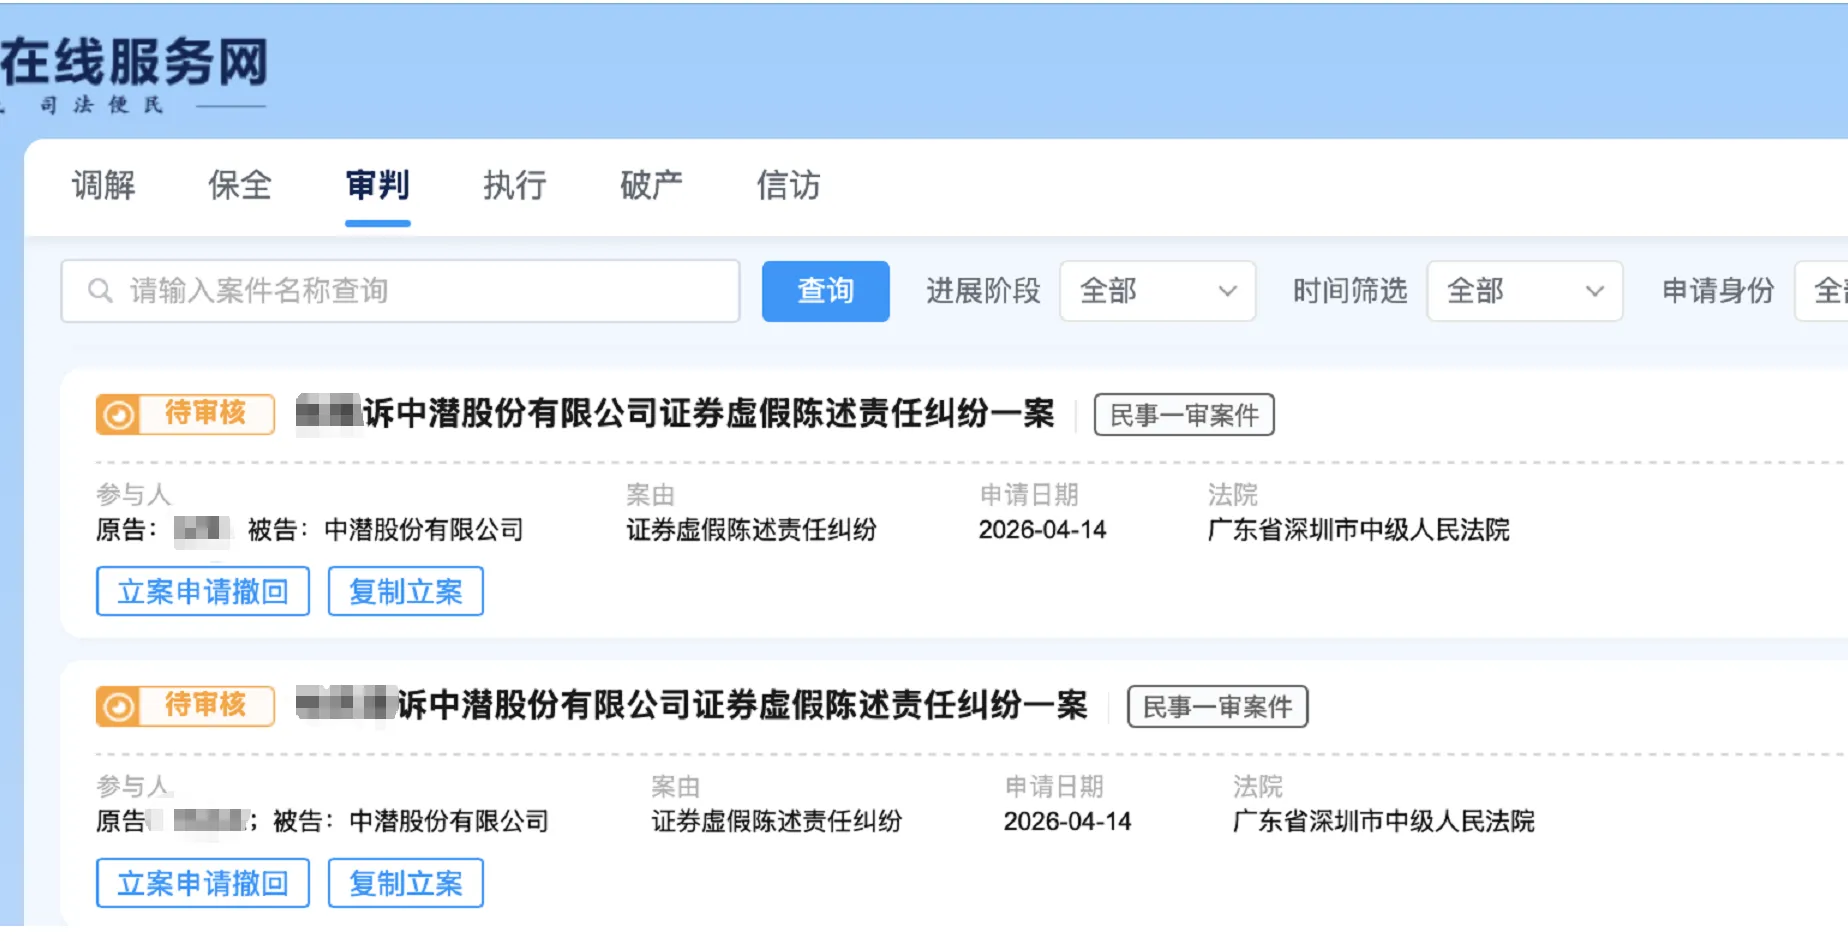
Task: Expand the 进展阶段 dropdown
Action: (1157, 291)
